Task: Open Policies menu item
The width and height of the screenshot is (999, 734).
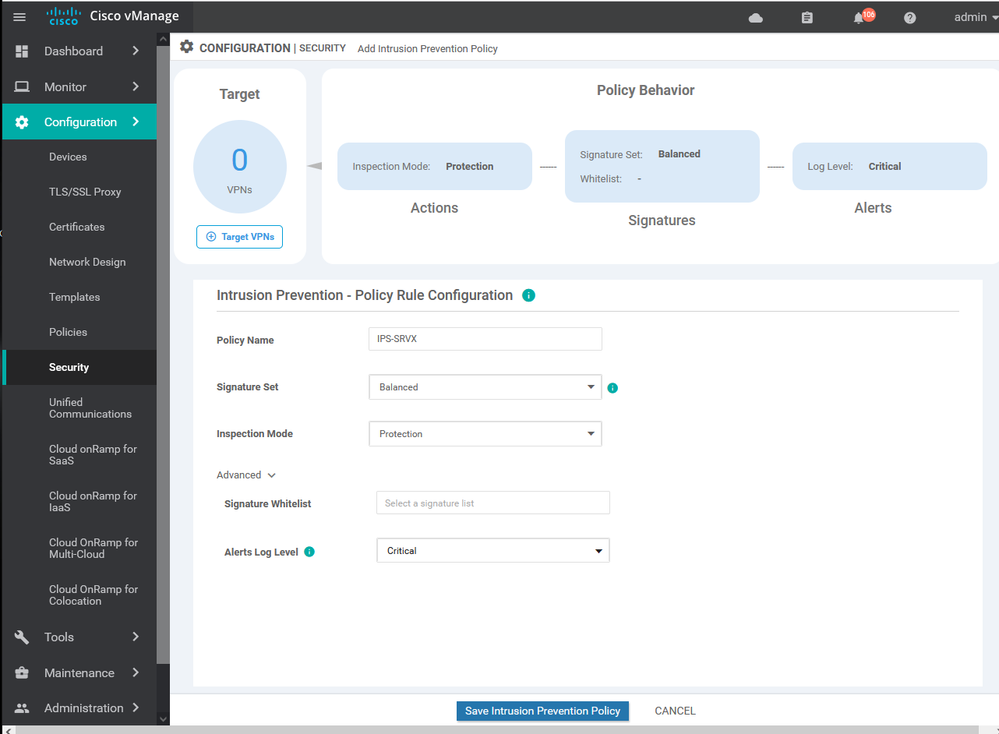Action: [x=68, y=332]
